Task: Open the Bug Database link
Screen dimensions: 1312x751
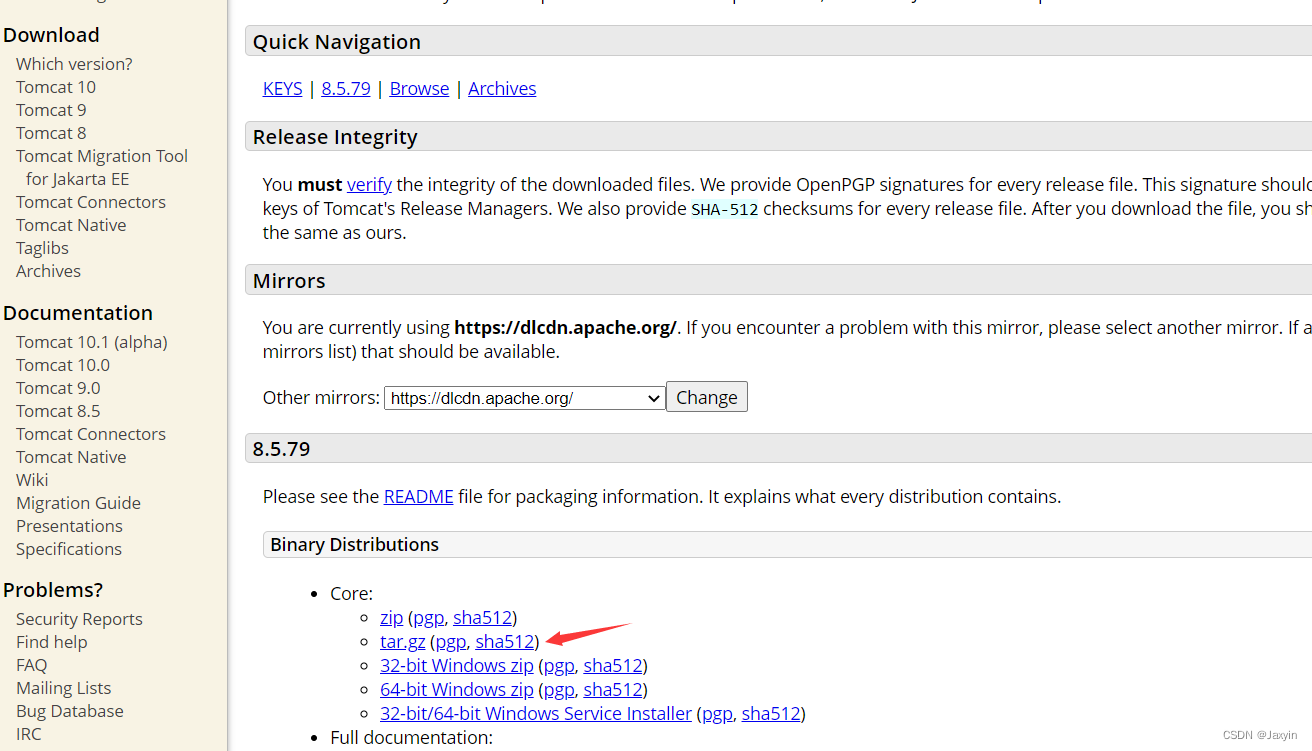Action: pyautogui.click(x=70, y=711)
